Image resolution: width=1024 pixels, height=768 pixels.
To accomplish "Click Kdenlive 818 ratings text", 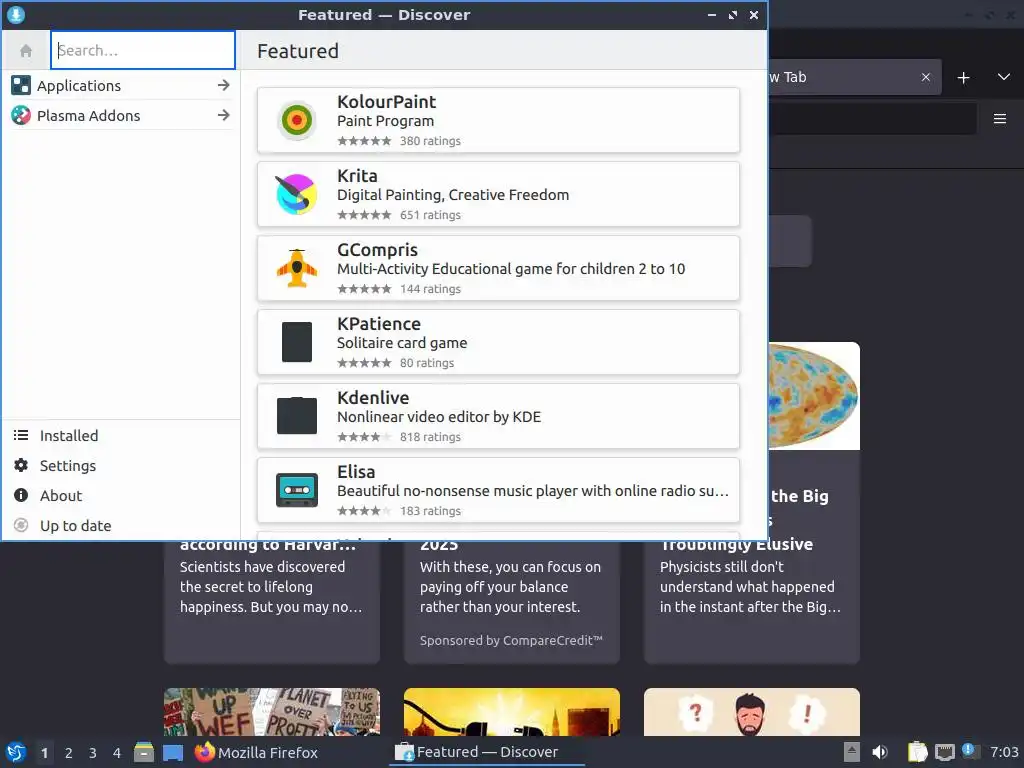I will coord(430,437).
